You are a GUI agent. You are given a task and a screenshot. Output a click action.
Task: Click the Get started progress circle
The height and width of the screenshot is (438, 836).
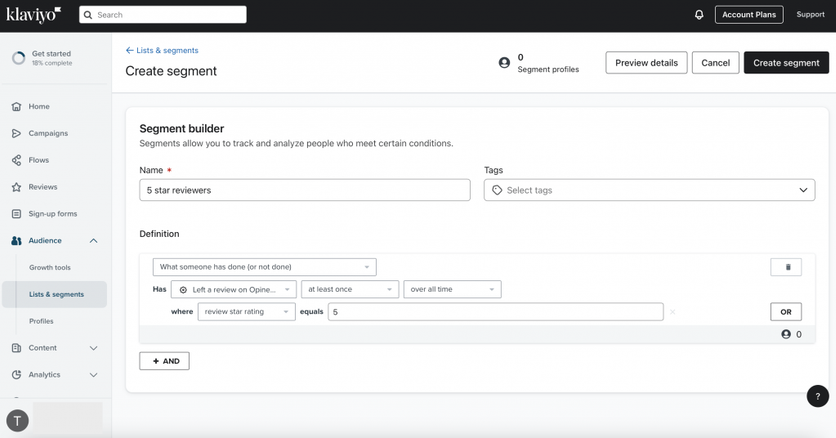19,58
